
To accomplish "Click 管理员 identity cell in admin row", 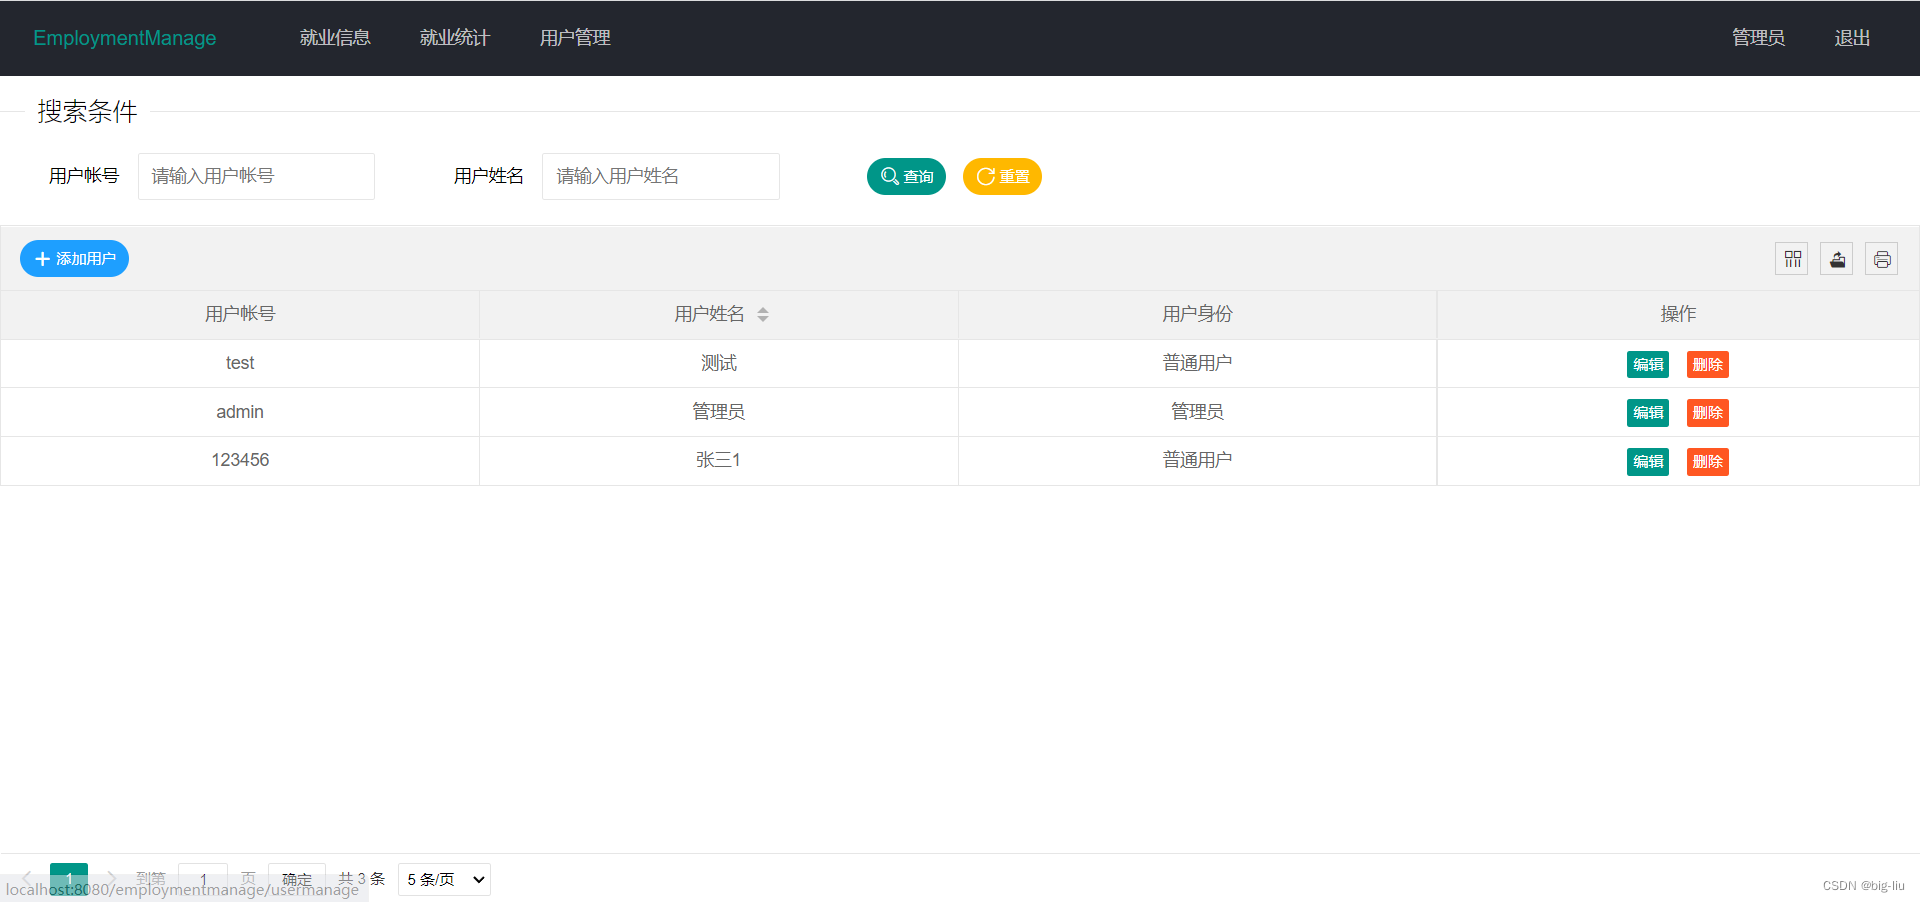I will tap(1197, 412).
